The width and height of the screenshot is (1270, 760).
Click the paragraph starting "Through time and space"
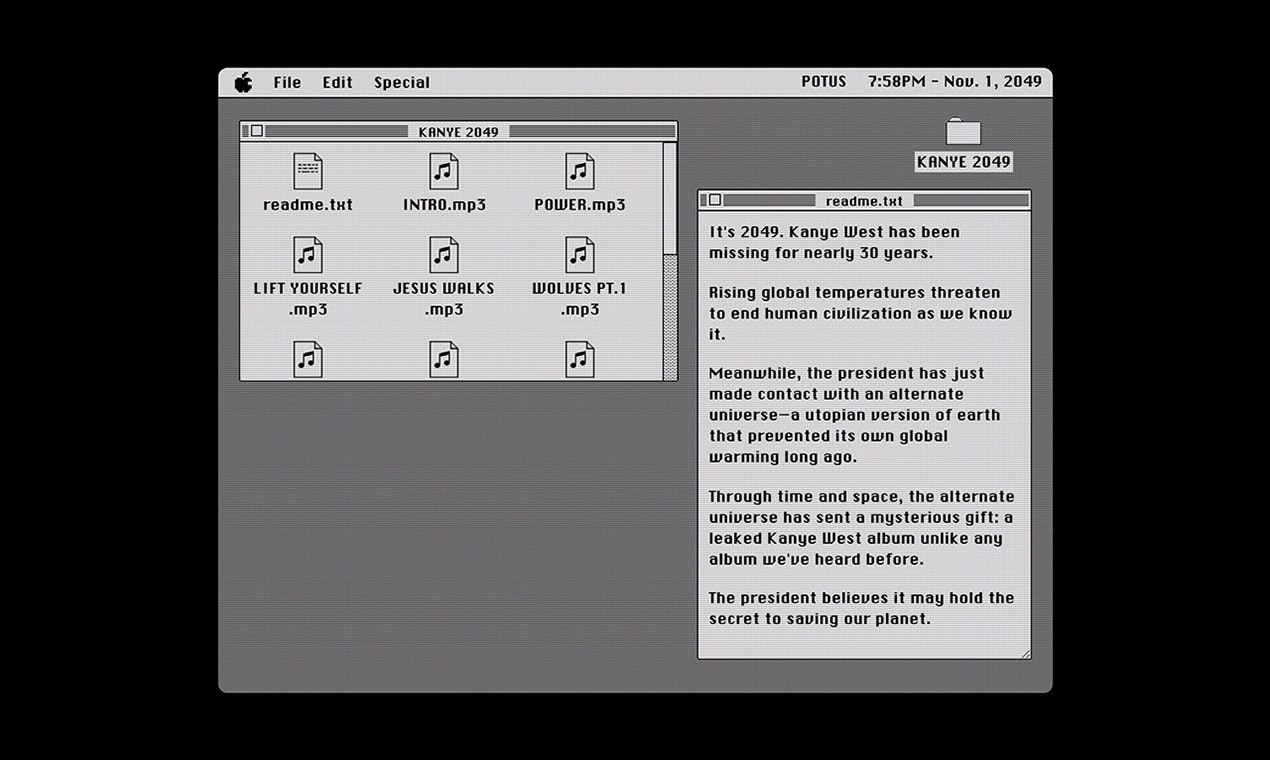(861, 528)
